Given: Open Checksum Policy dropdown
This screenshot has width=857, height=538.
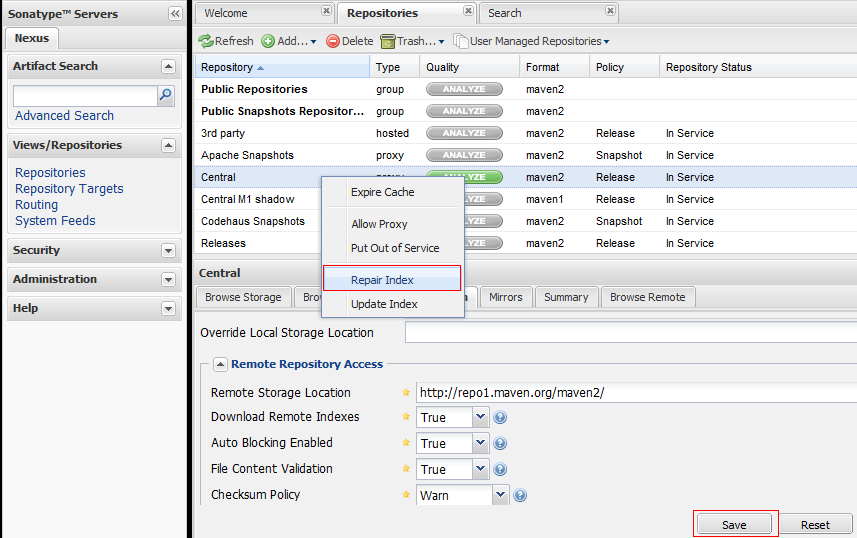Looking at the screenshot, I should coord(500,495).
